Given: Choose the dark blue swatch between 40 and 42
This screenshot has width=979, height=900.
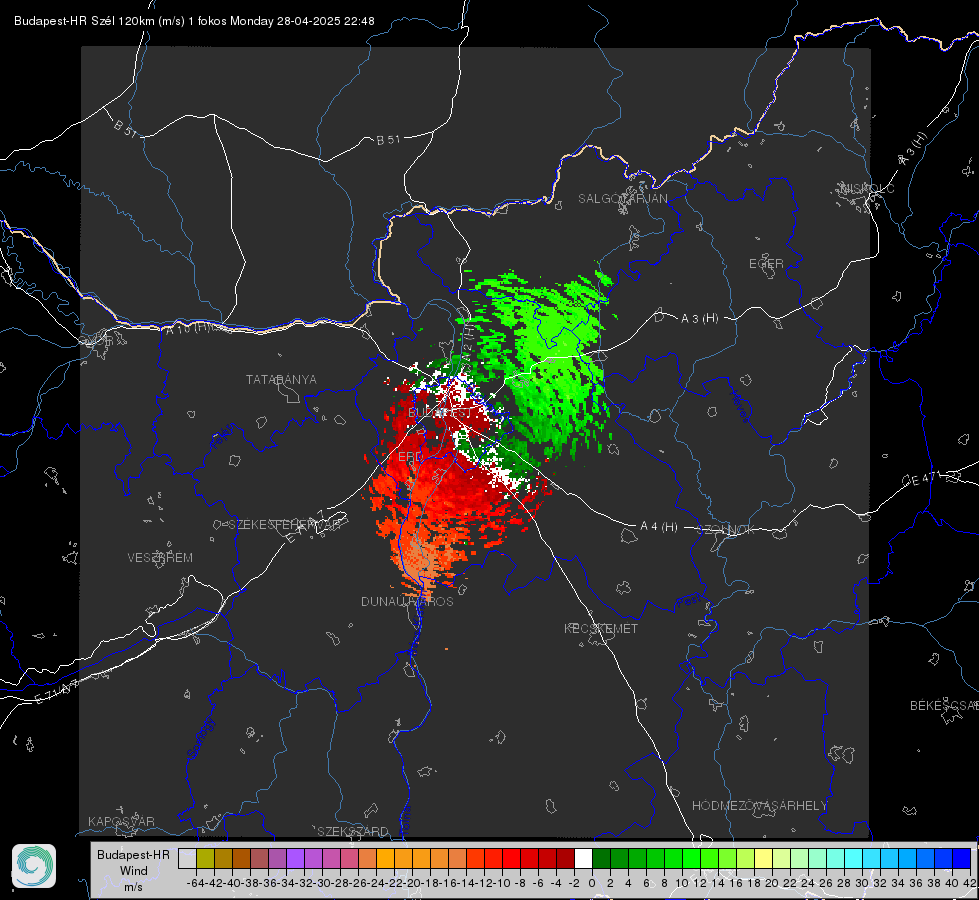Looking at the screenshot, I should pos(962,858).
